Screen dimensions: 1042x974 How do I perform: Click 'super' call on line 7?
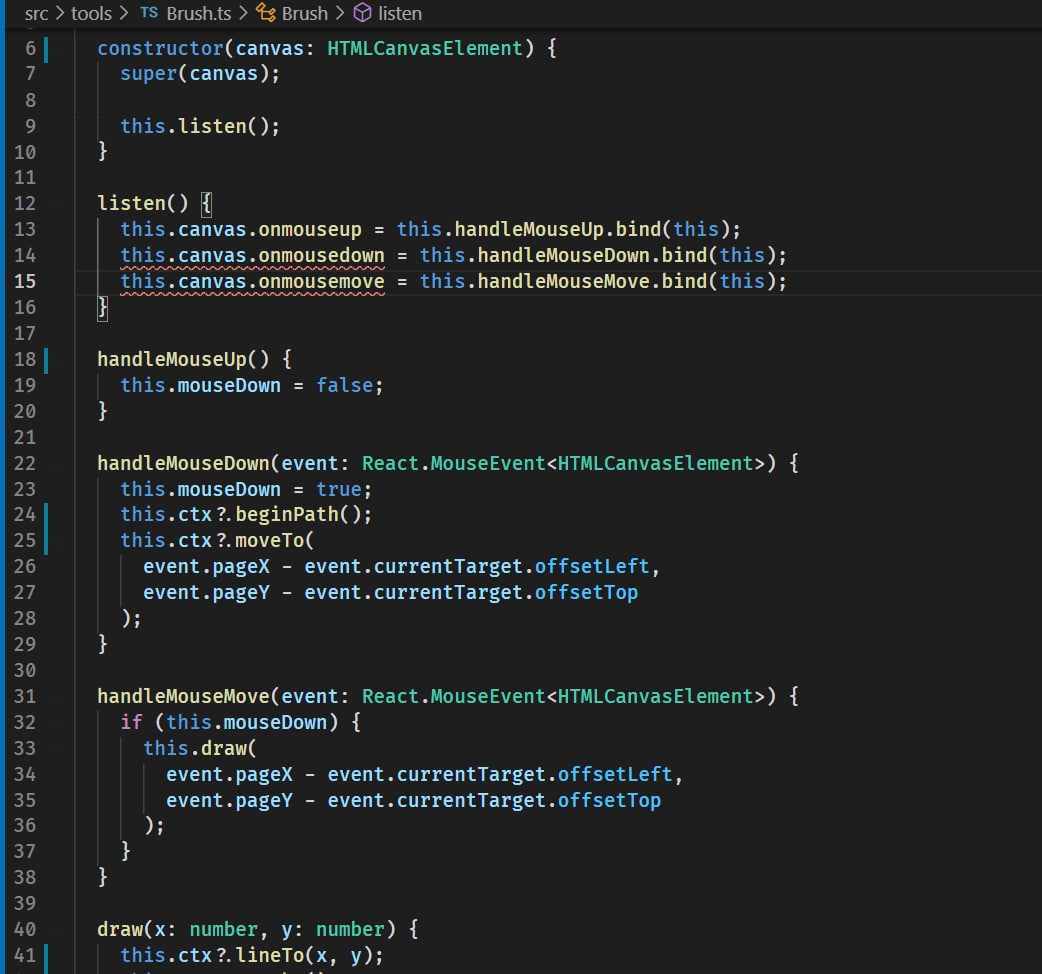coord(148,74)
